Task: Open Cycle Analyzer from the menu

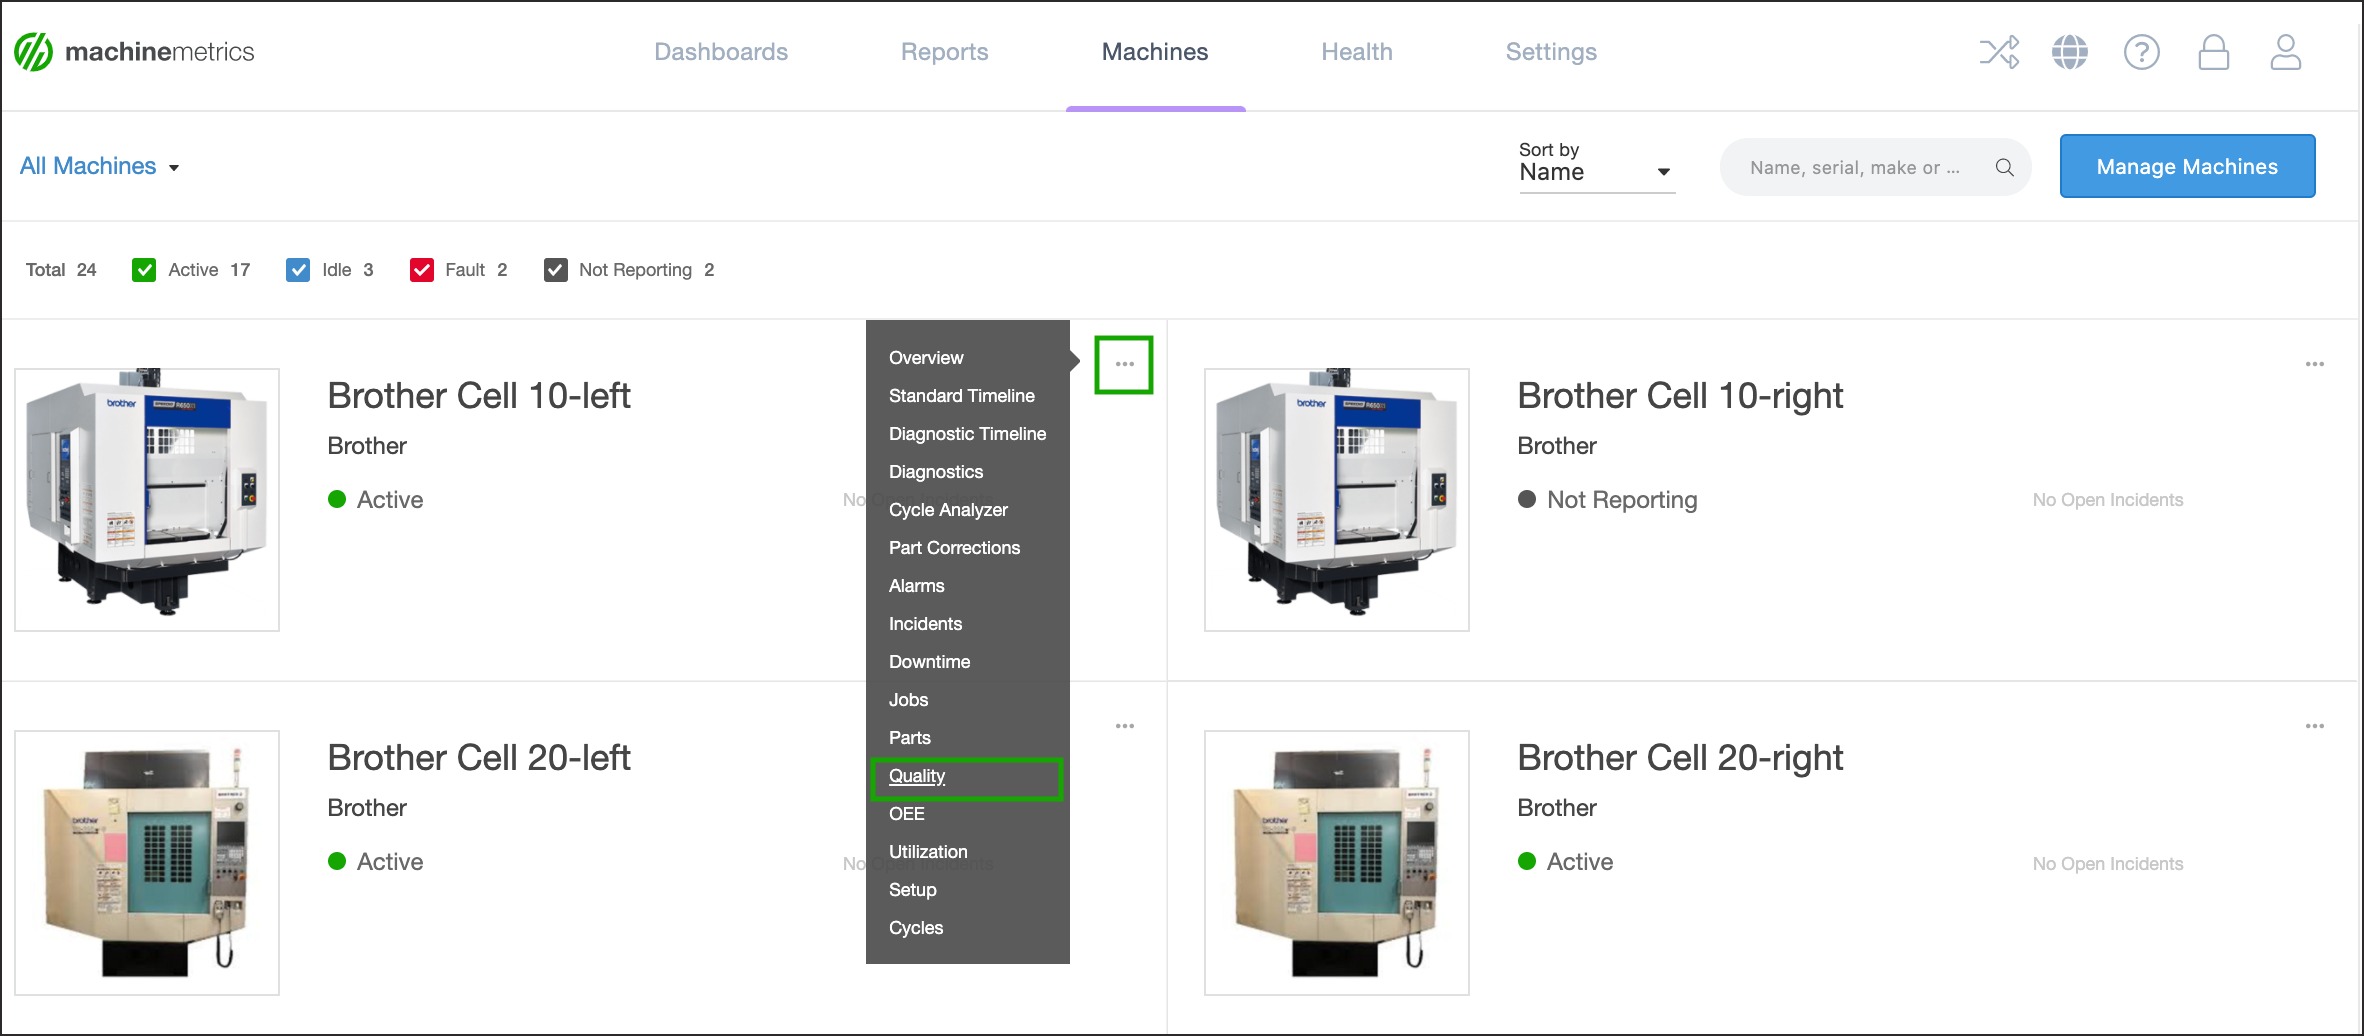Action: pos(948,510)
